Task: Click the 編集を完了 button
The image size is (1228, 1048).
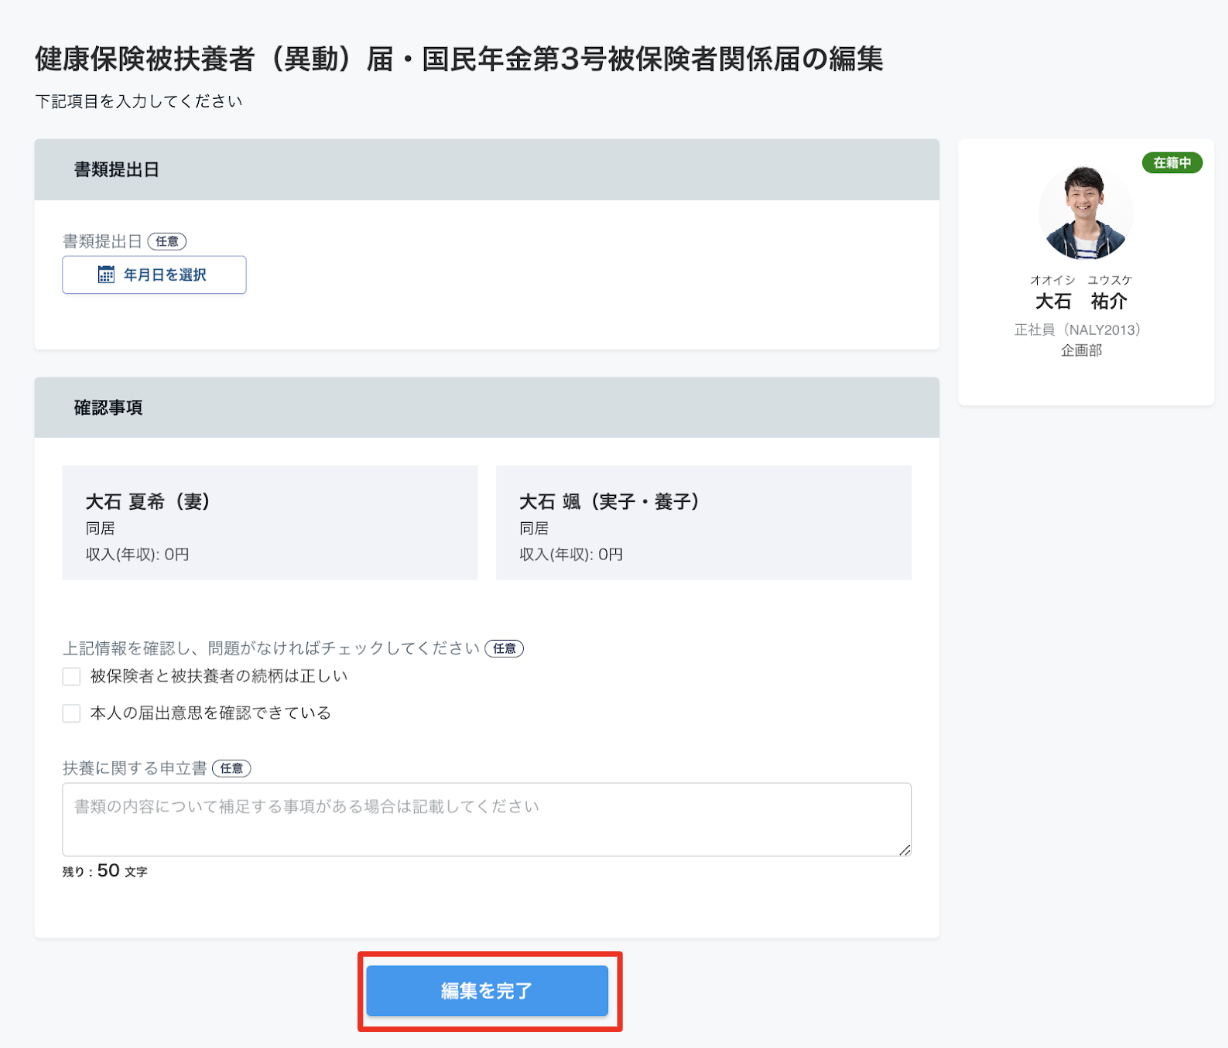Action: tap(487, 991)
